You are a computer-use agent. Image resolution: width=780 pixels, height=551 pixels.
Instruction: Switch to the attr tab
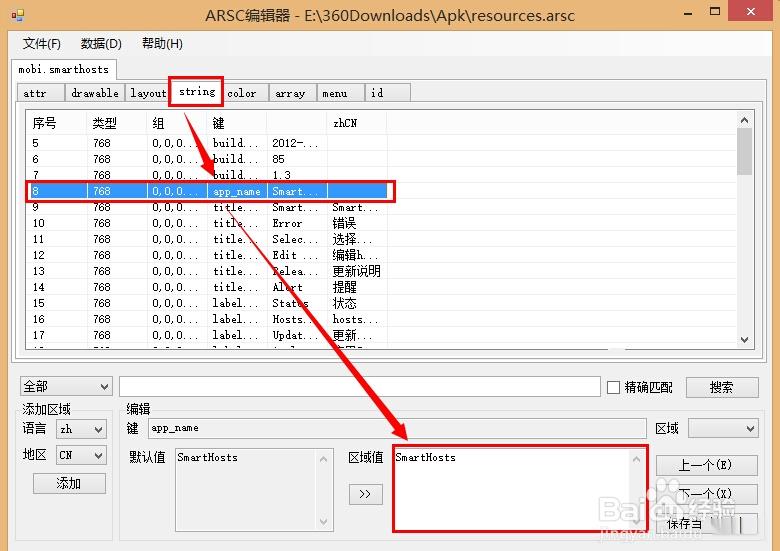(x=40, y=93)
